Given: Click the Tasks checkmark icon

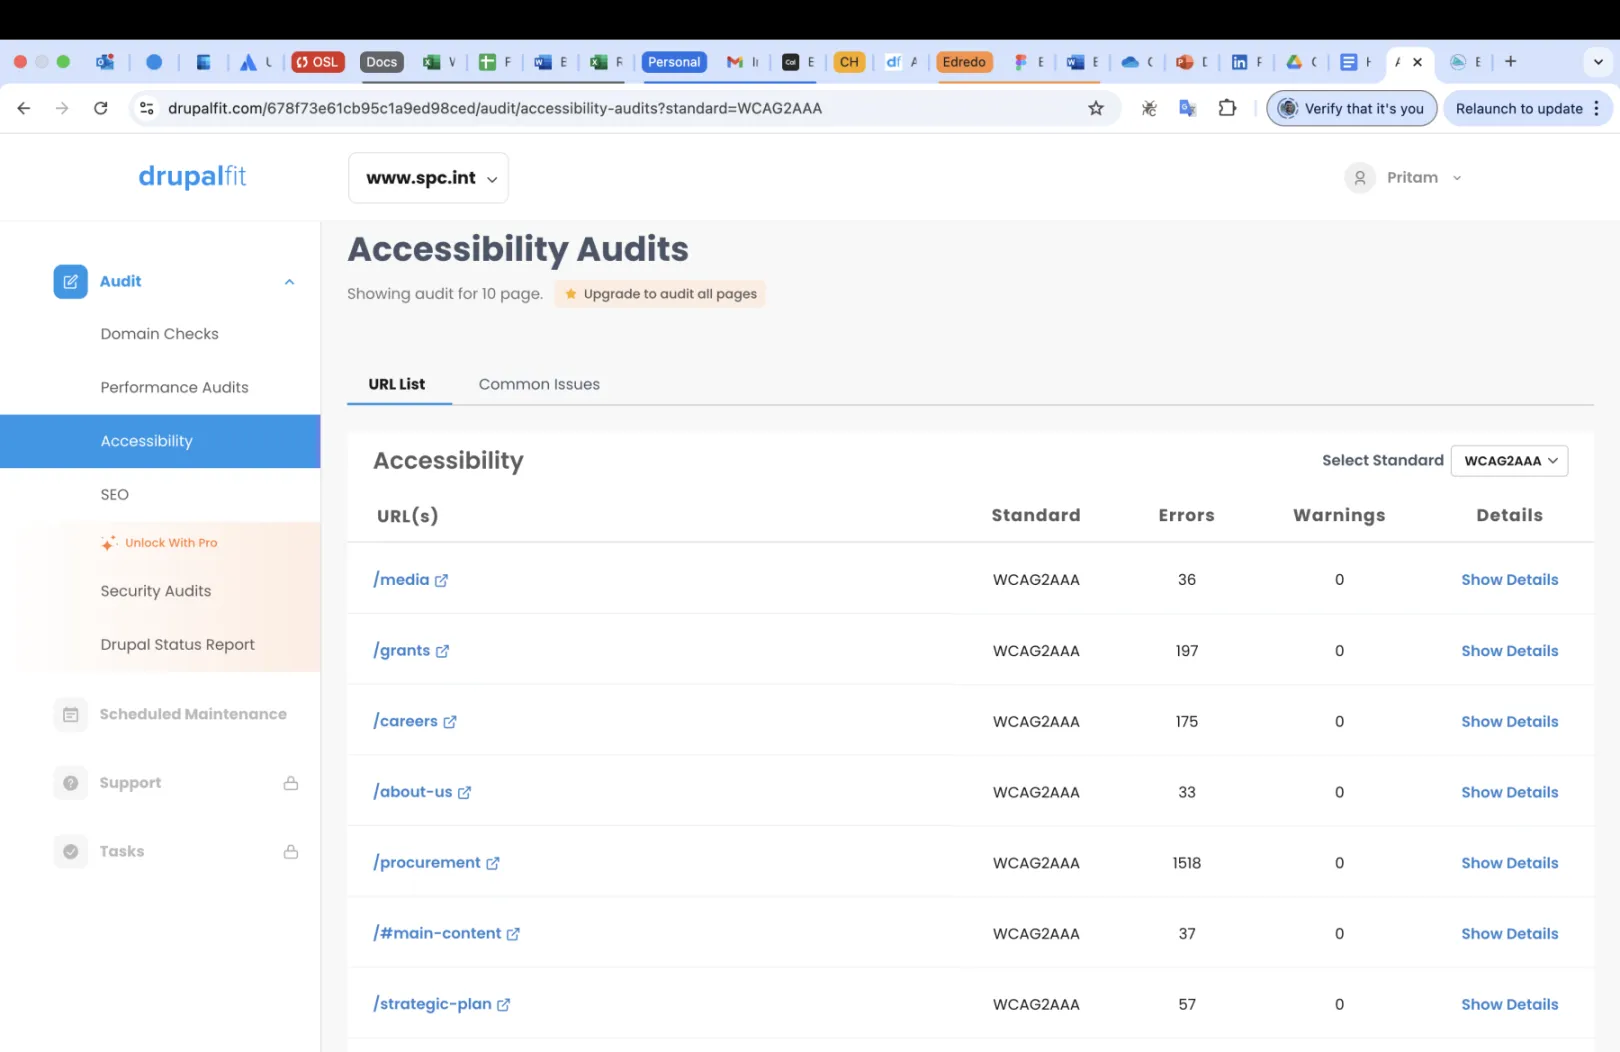Looking at the screenshot, I should coord(70,852).
